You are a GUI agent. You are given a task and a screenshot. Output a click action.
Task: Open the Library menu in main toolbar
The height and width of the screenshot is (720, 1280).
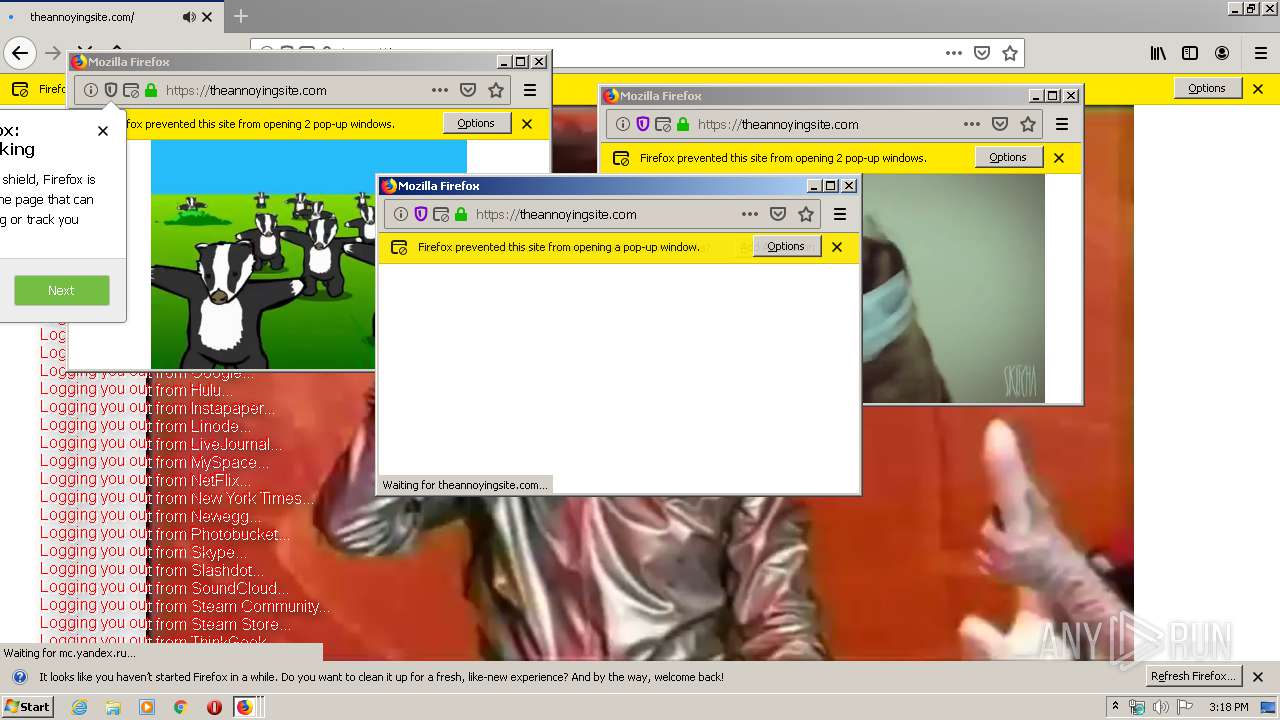1158,53
